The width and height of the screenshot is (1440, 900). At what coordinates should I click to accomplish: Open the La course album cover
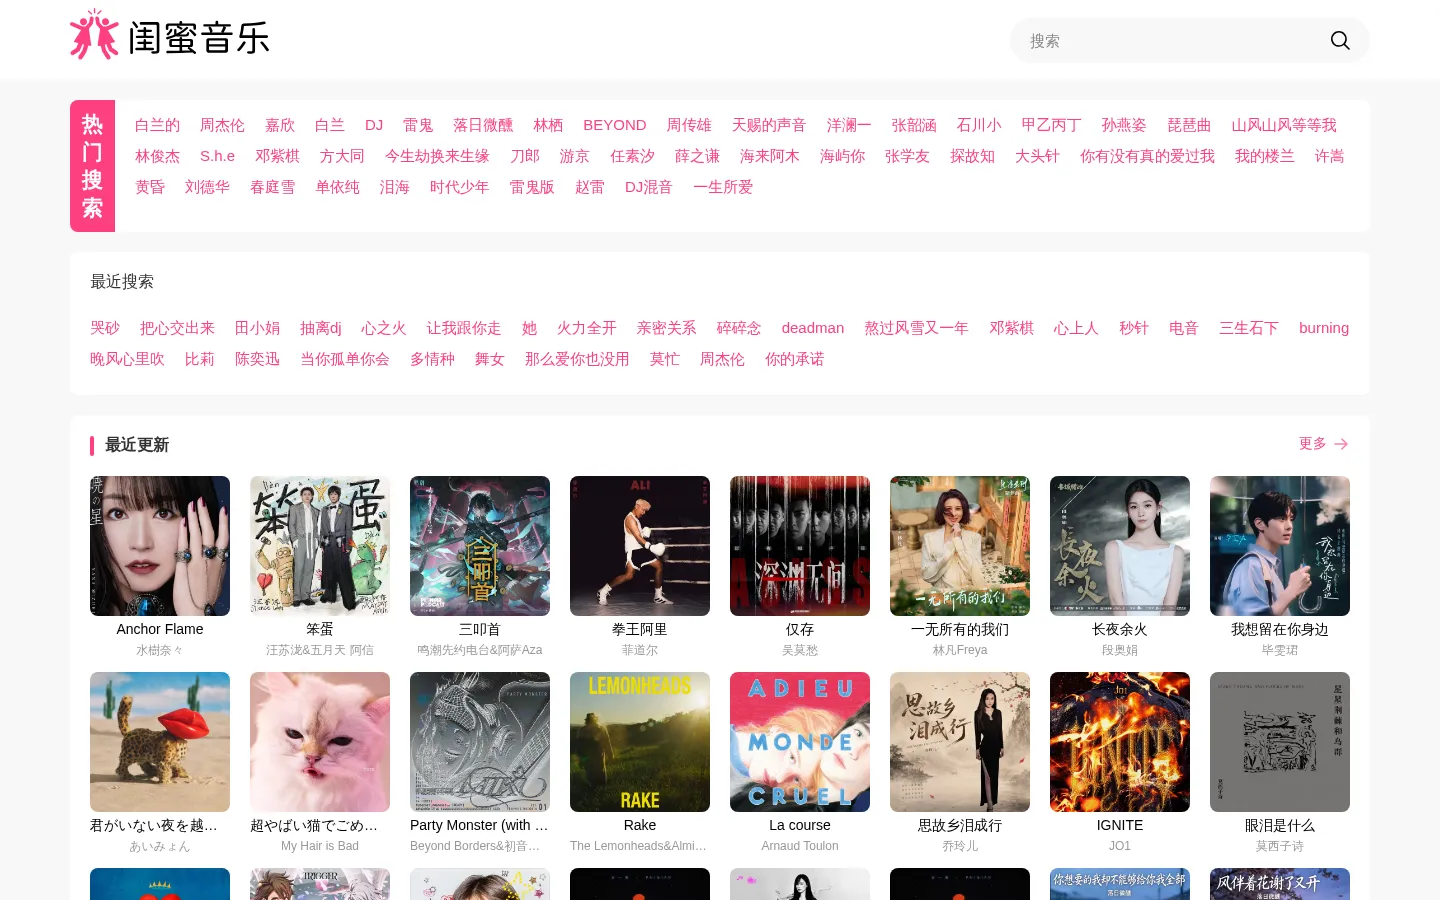tap(800, 742)
